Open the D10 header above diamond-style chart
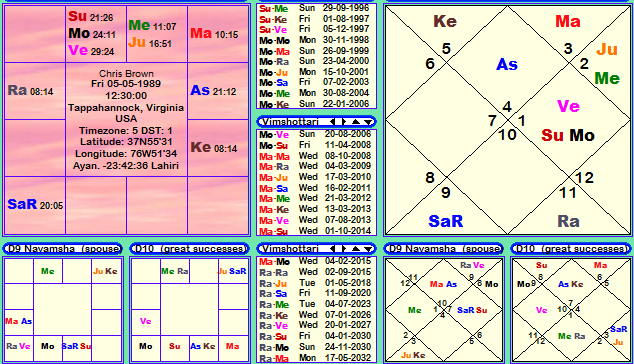634x364 pixels. (x=571, y=249)
